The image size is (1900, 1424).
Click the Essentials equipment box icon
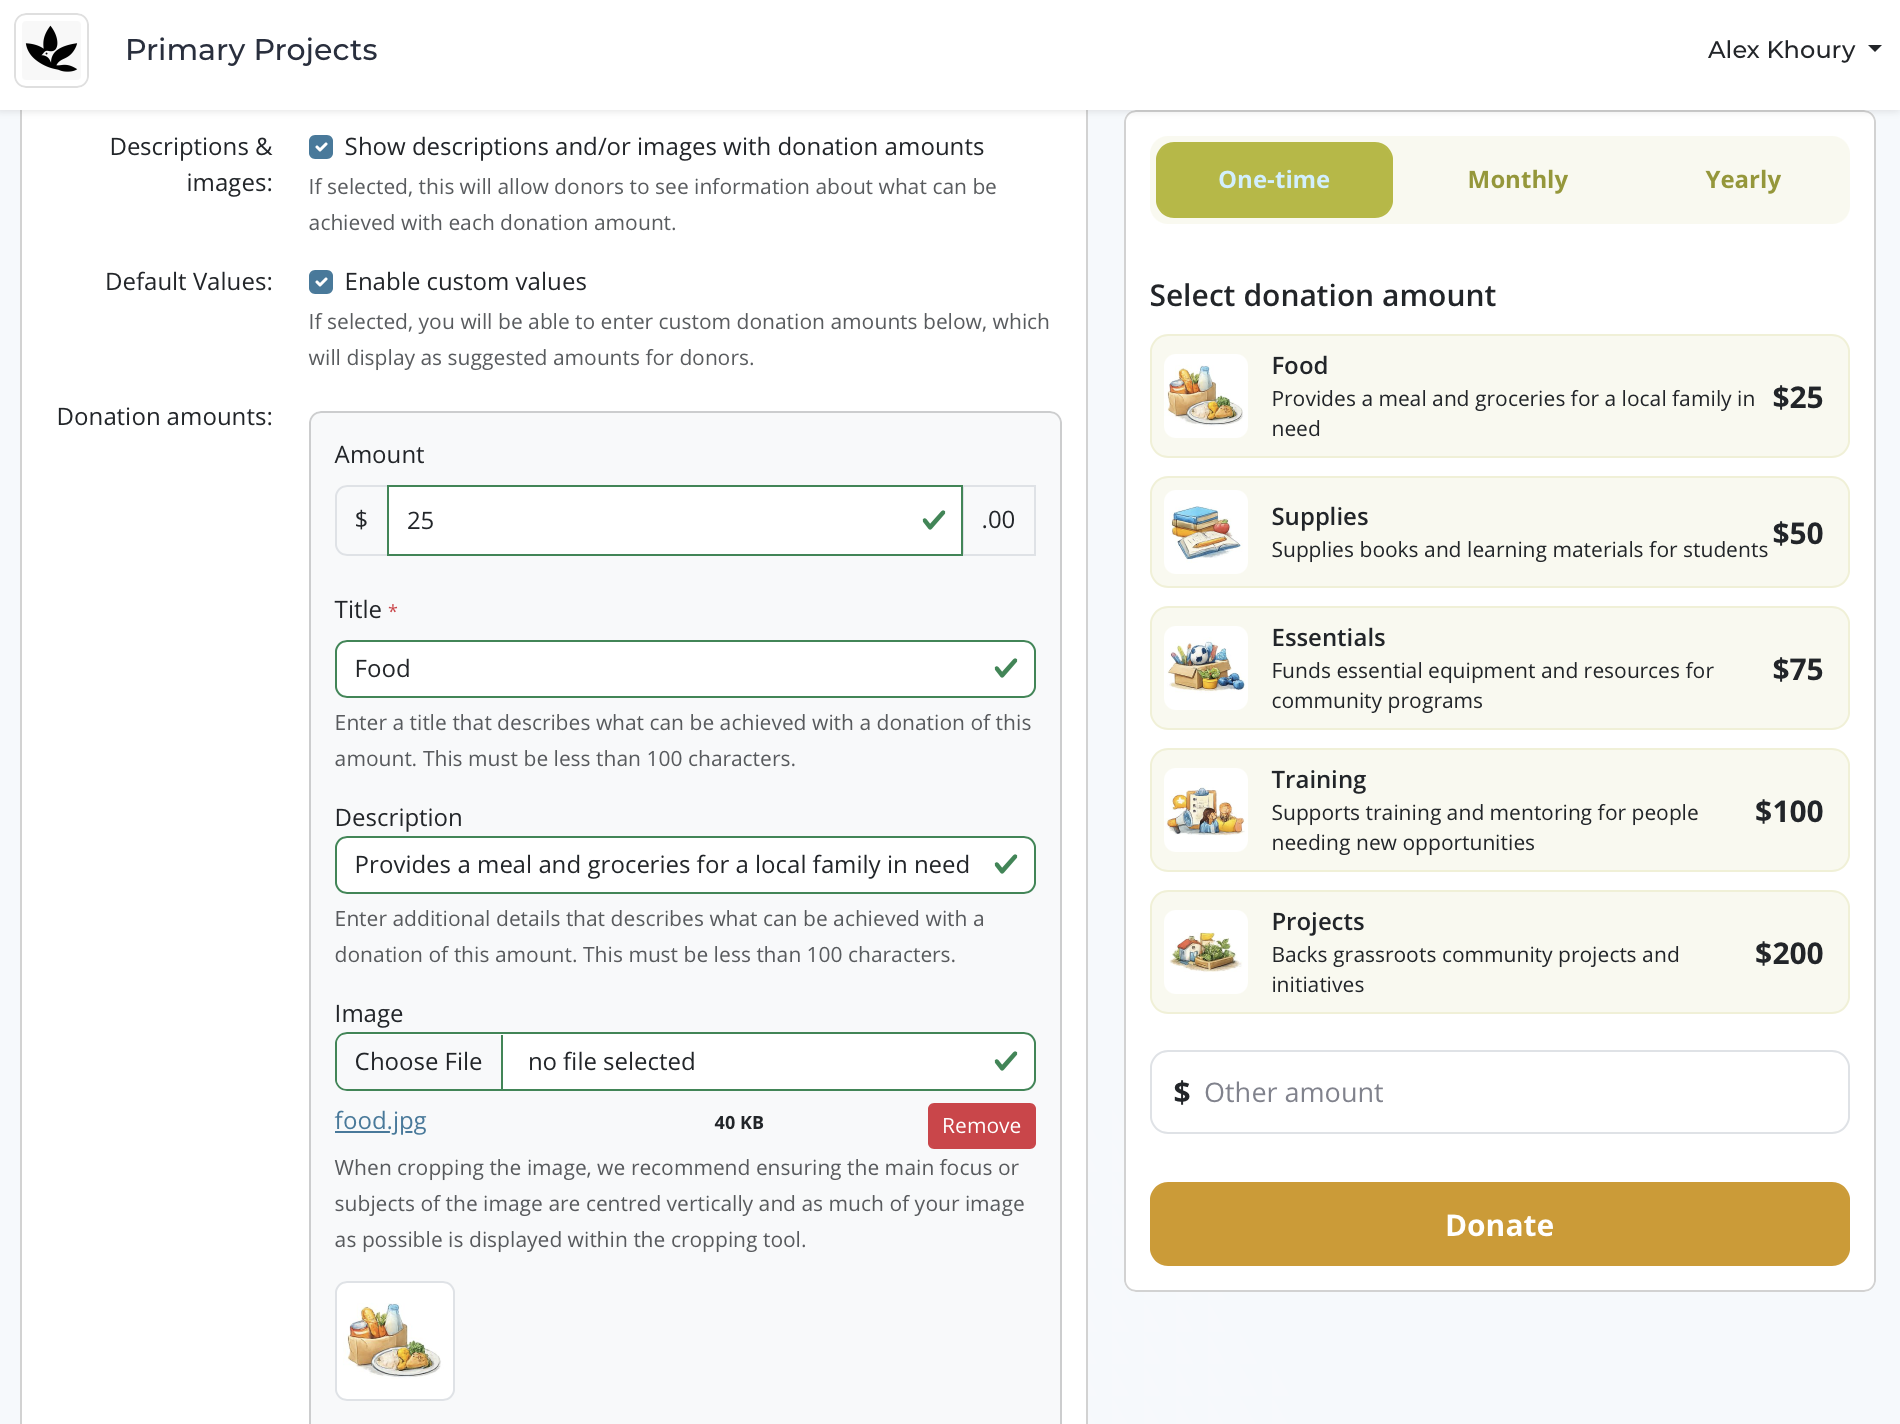1205,668
